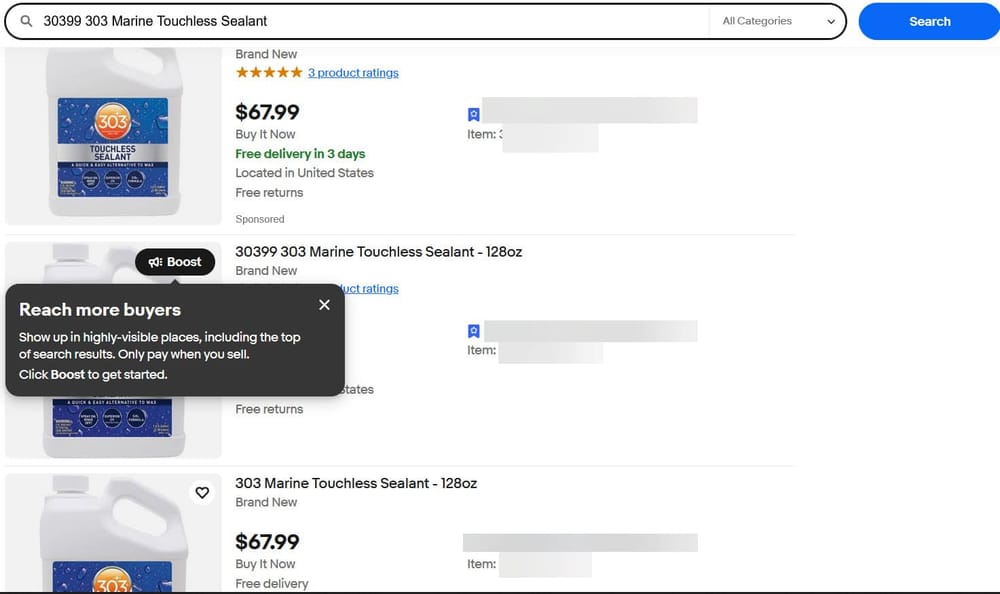Dismiss the Reach more buyers tooltip with X
The image size is (1000, 594).
tap(324, 304)
